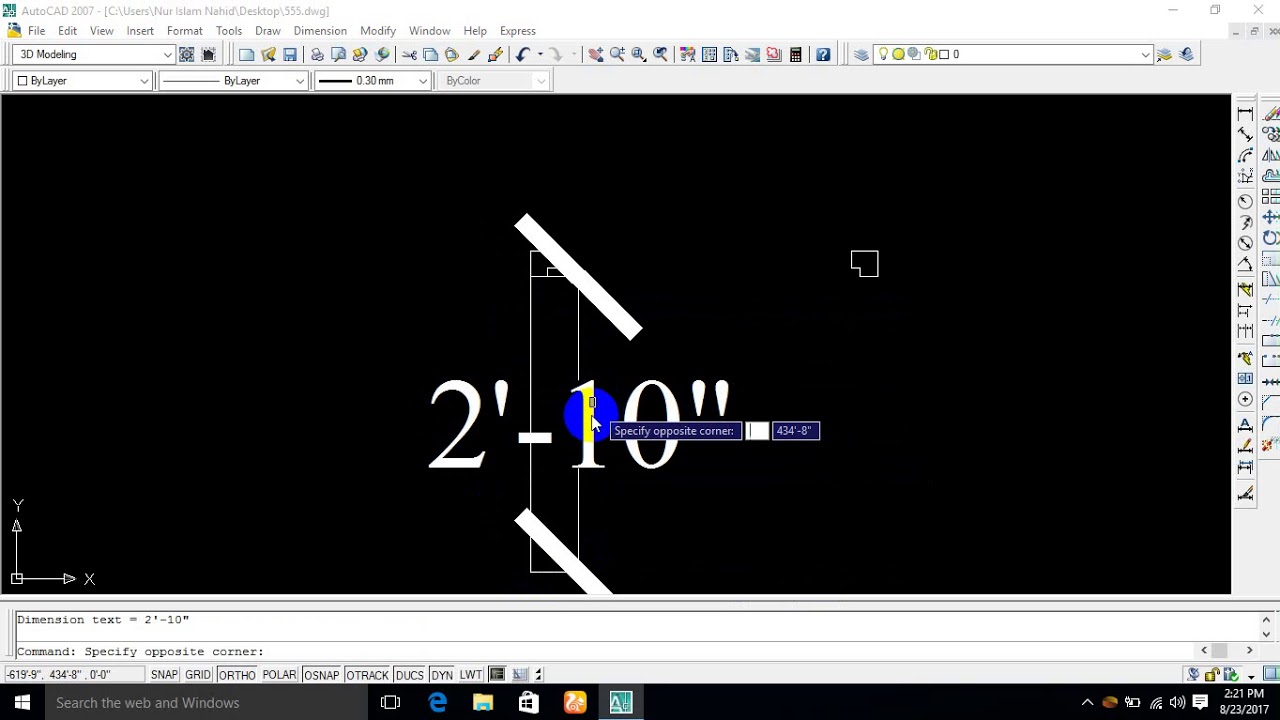The width and height of the screenshot is (1280, 720).
Task: Open a drawing file with the Open icon
Action: pos(268,55)
